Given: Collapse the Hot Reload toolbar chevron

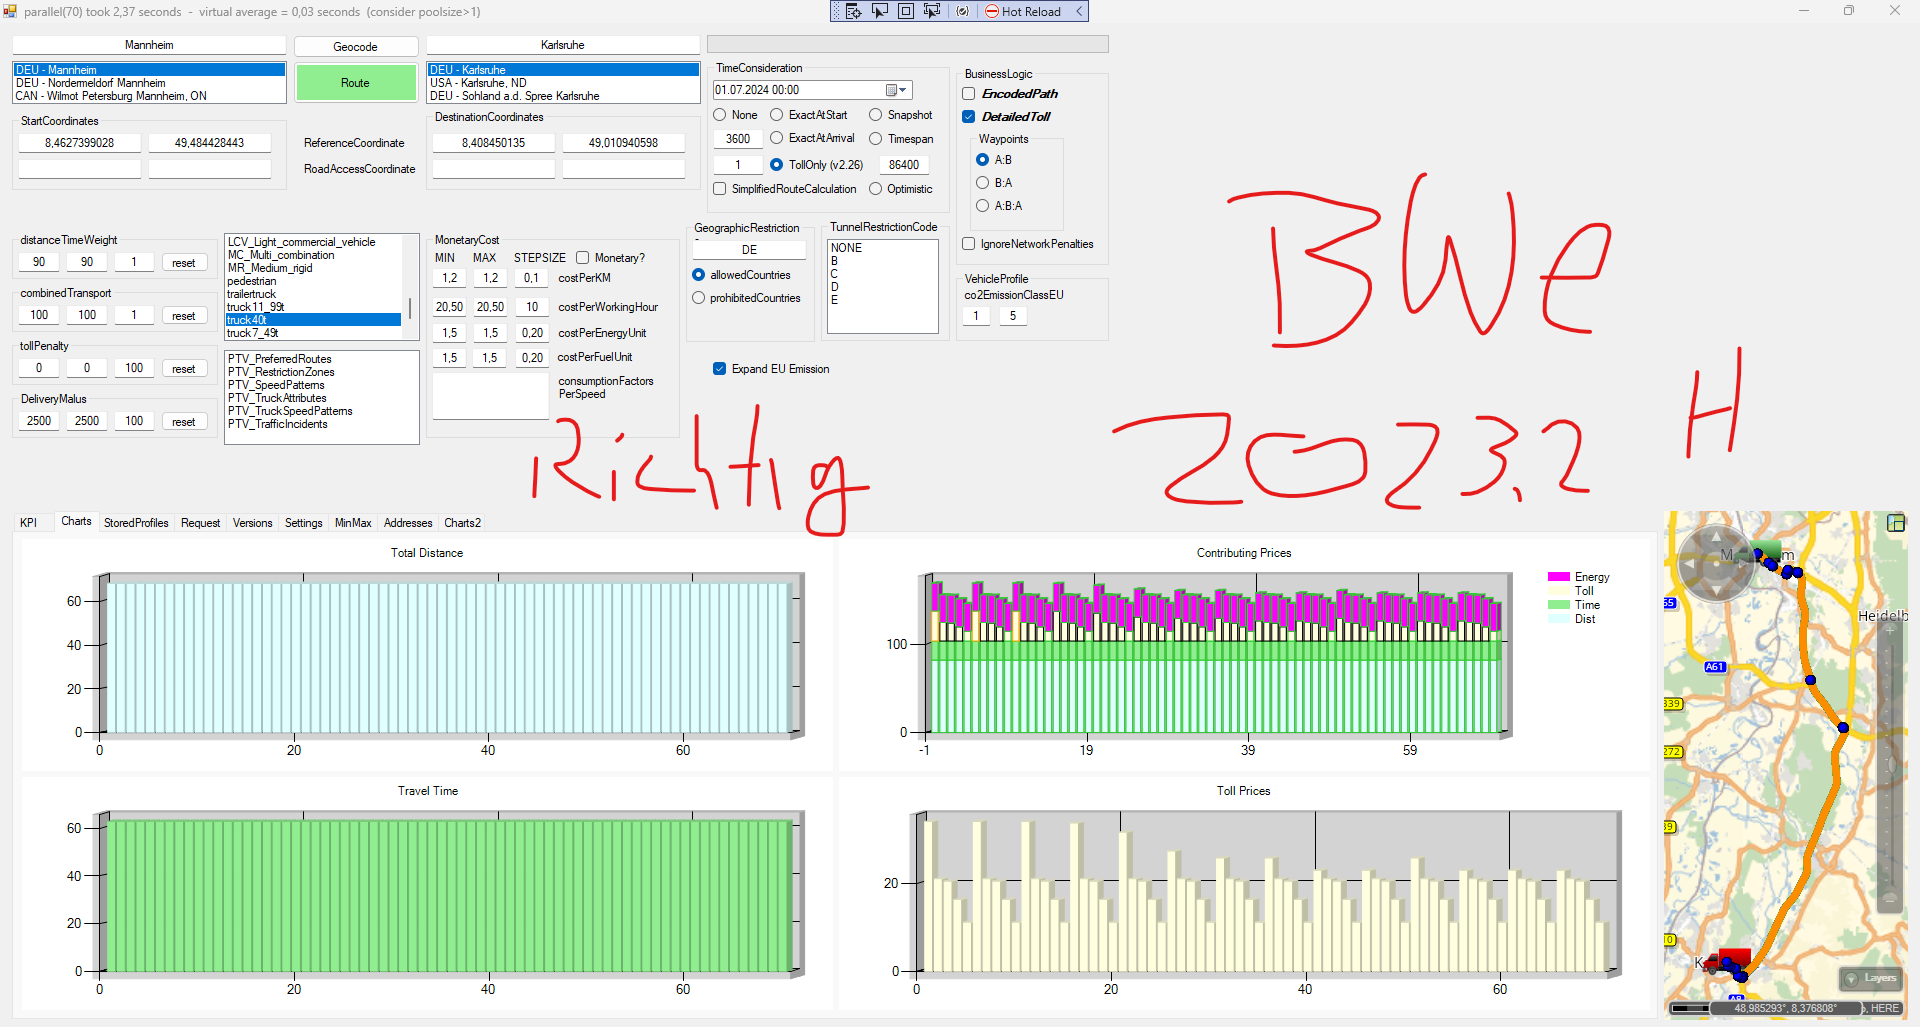Looking at the screenshot, I should pos(1079,11).
